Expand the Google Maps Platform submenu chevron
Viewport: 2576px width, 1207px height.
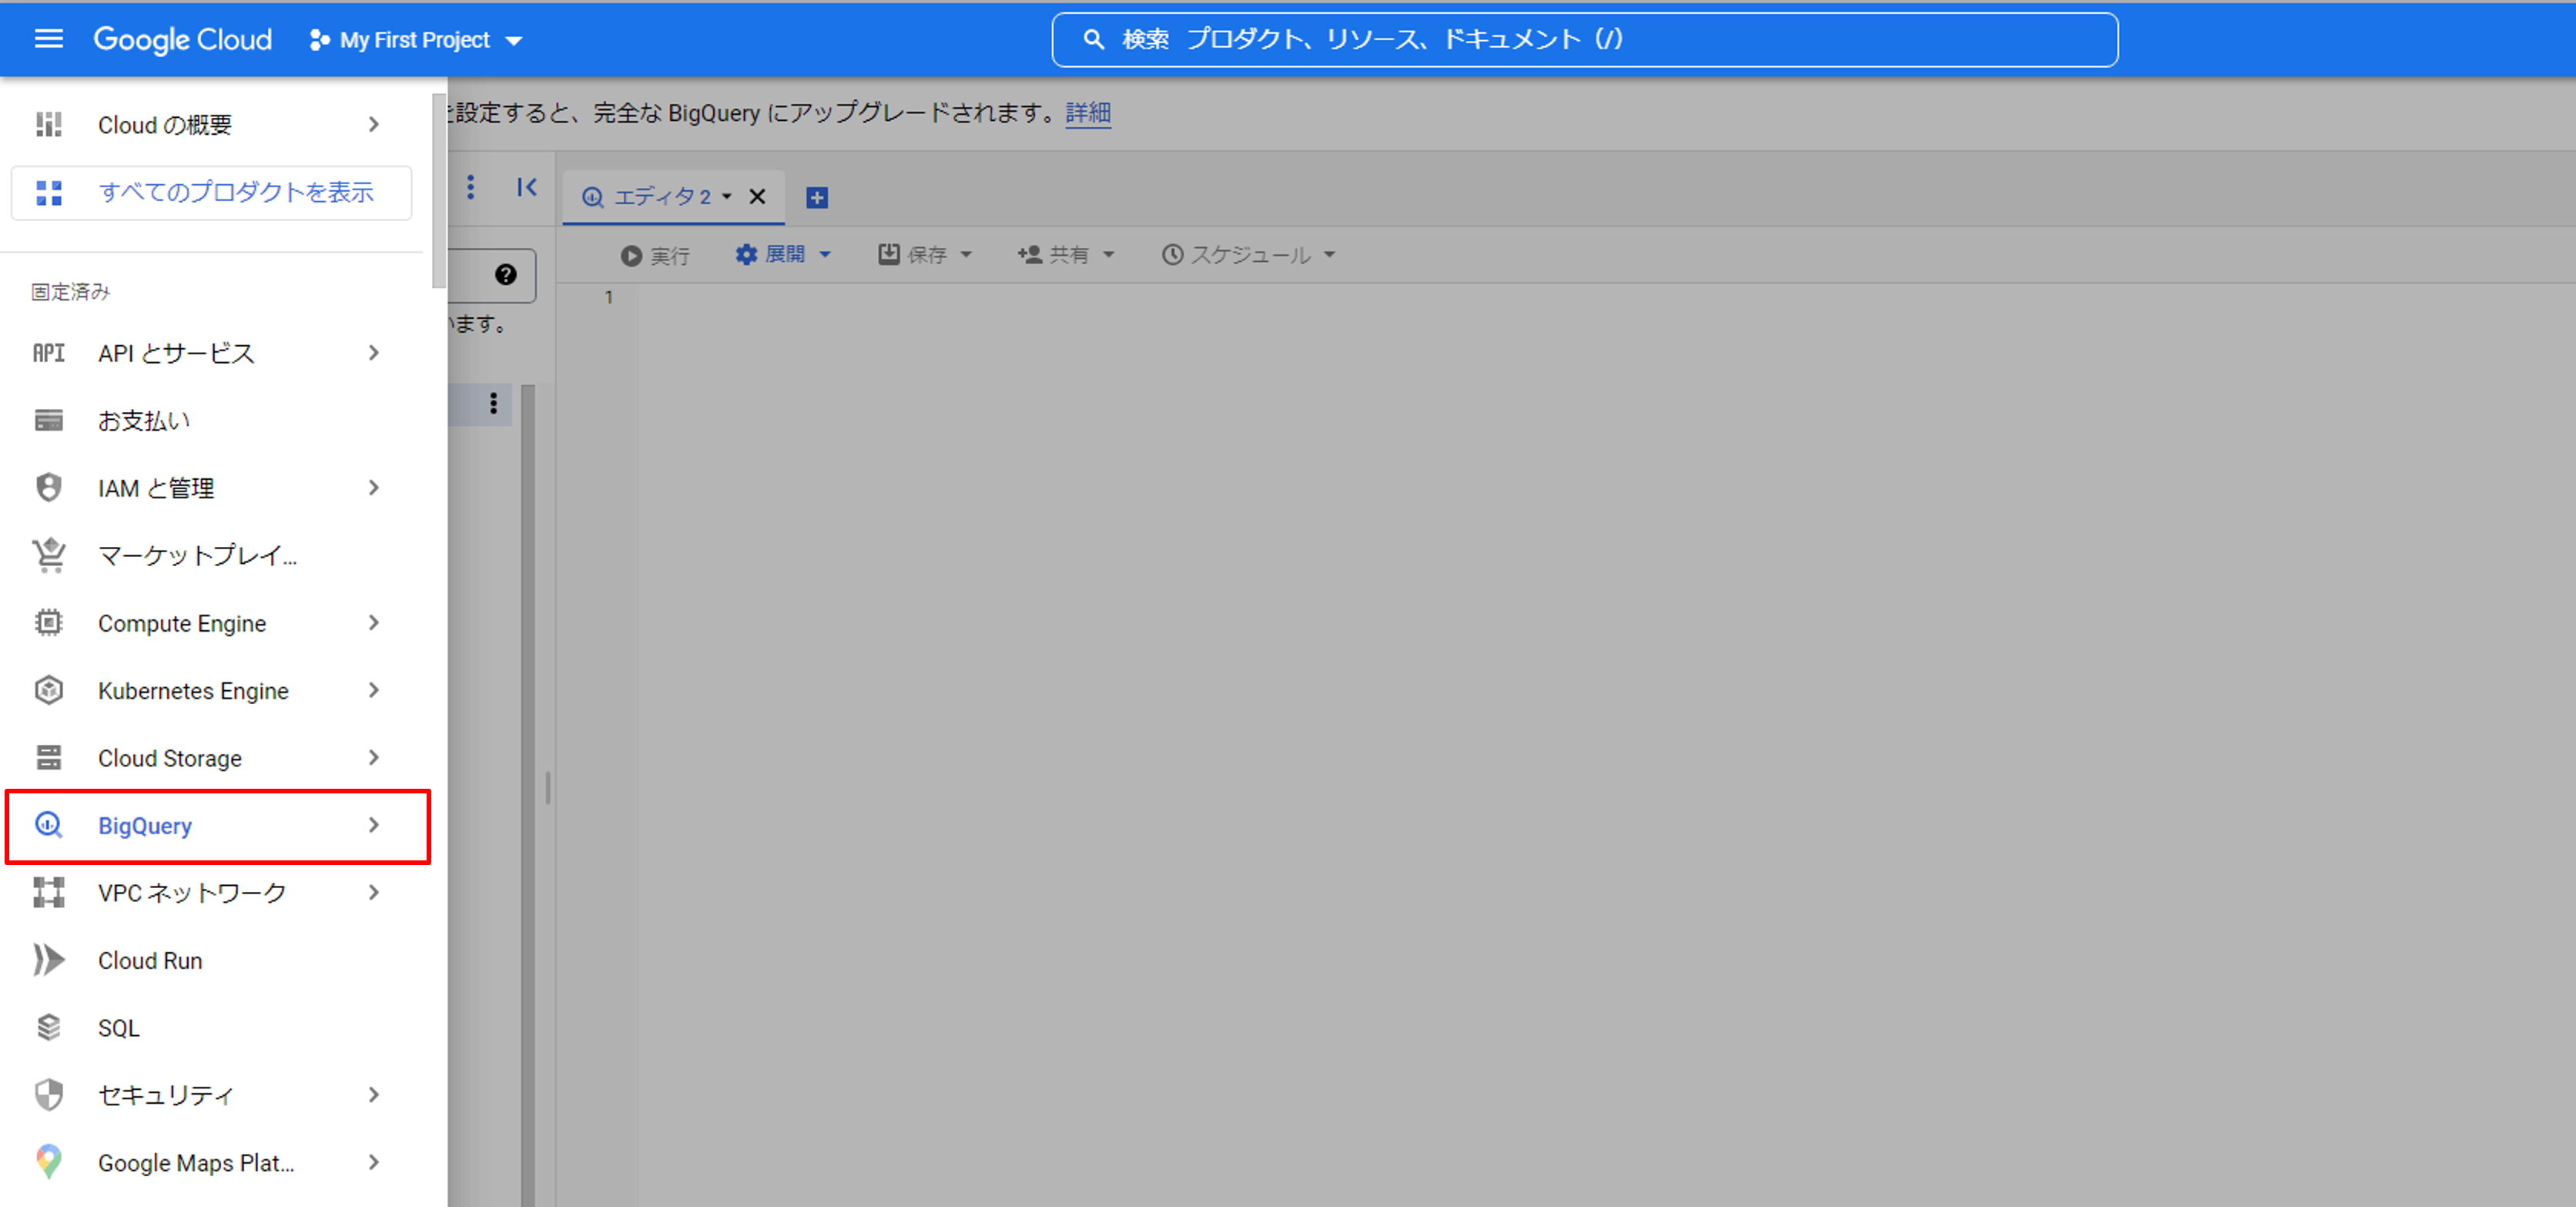pos(373,1162)
